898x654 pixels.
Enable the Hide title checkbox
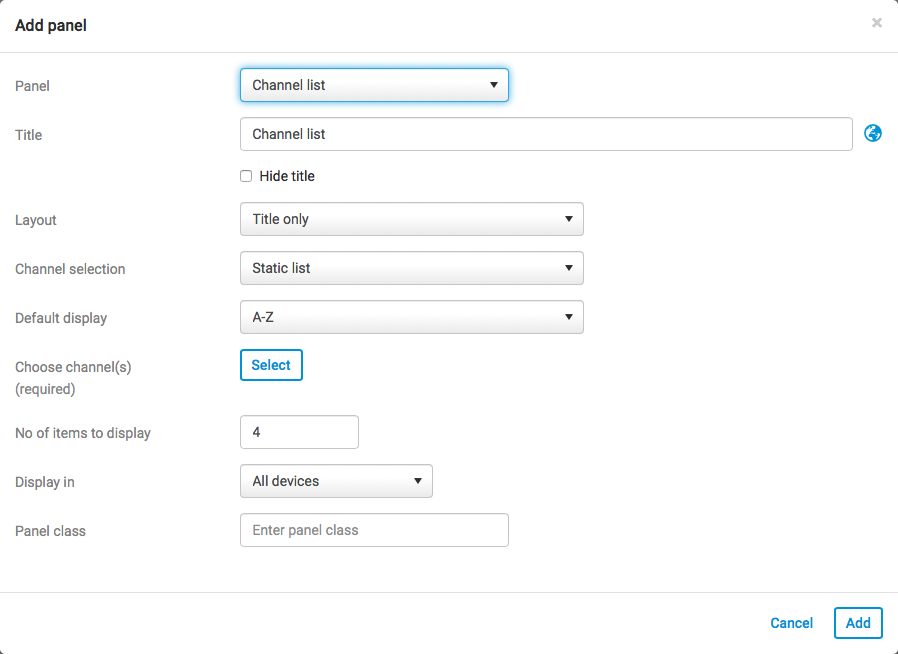246,176
